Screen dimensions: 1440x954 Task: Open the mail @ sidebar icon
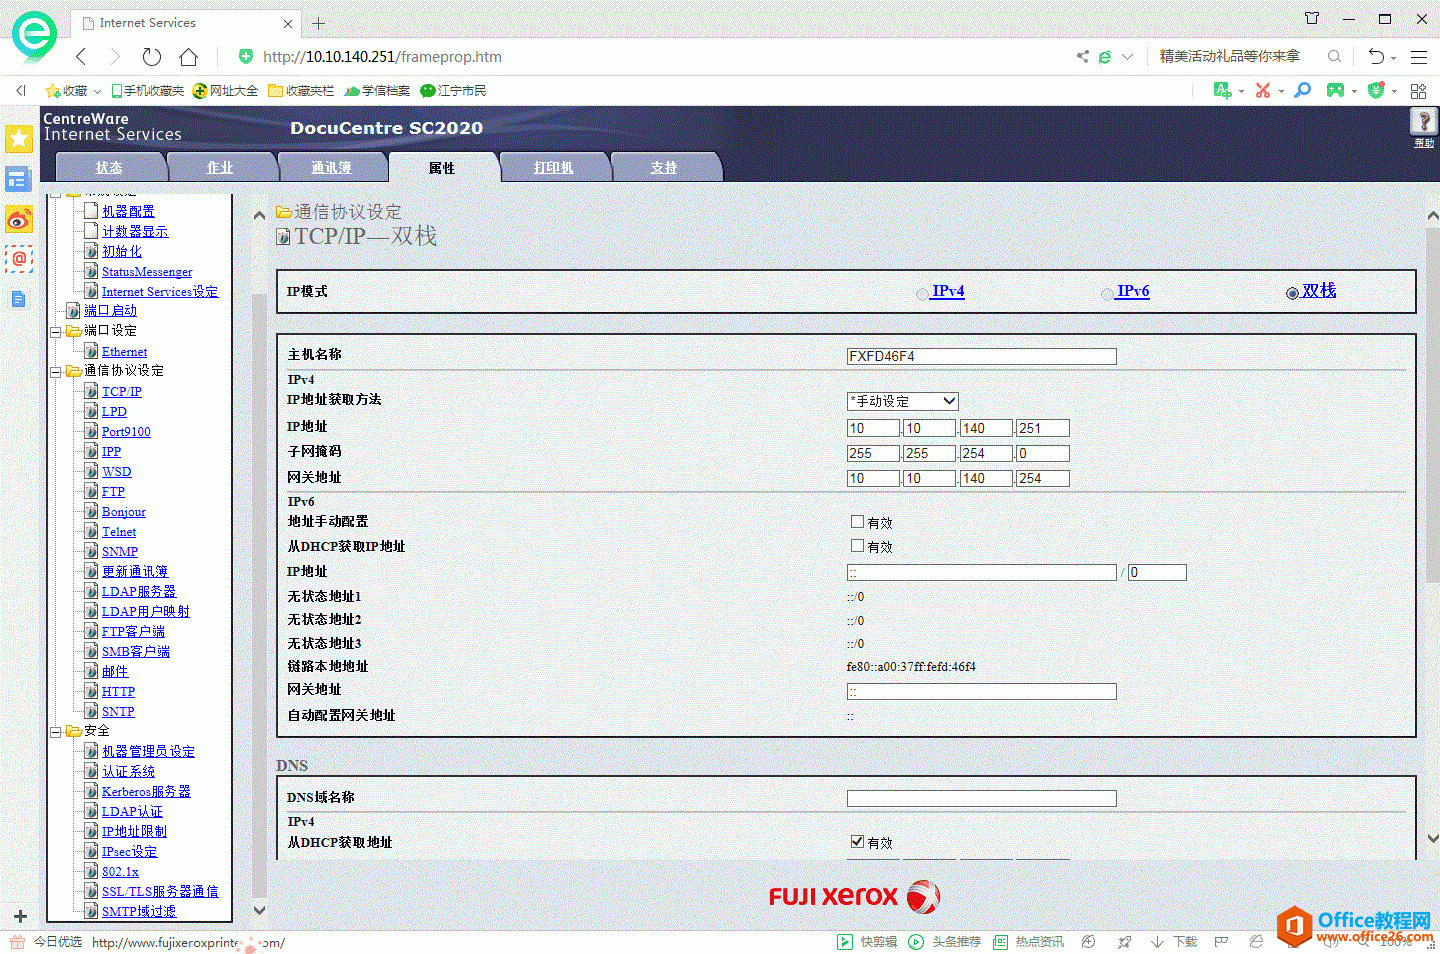(19, 259)
